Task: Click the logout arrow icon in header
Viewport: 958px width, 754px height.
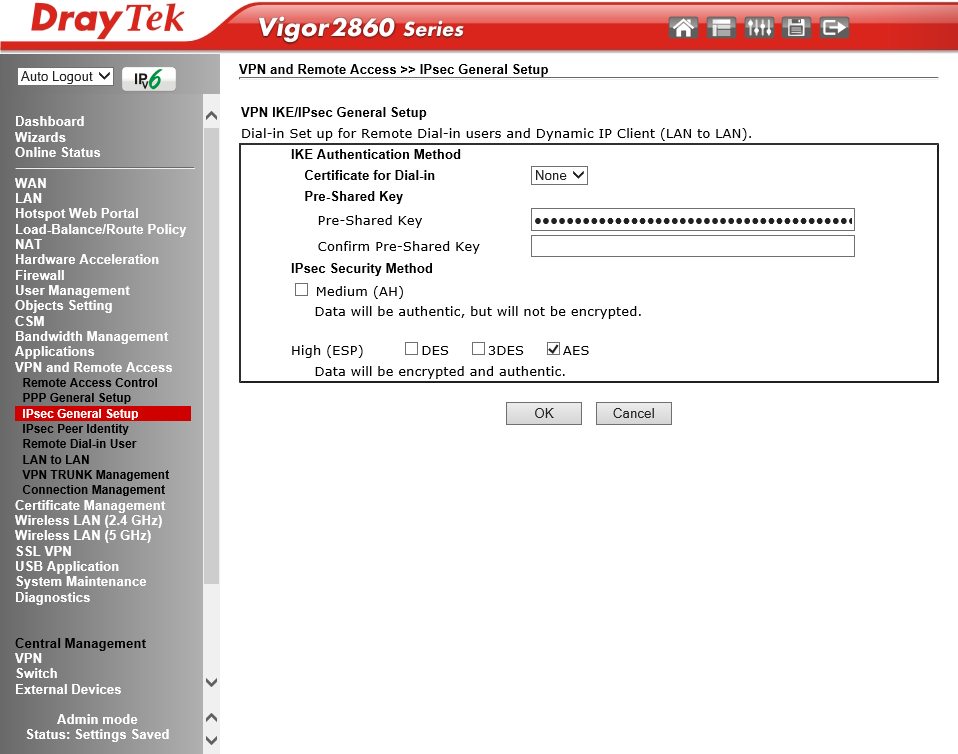Action: (x=834, y=27)
